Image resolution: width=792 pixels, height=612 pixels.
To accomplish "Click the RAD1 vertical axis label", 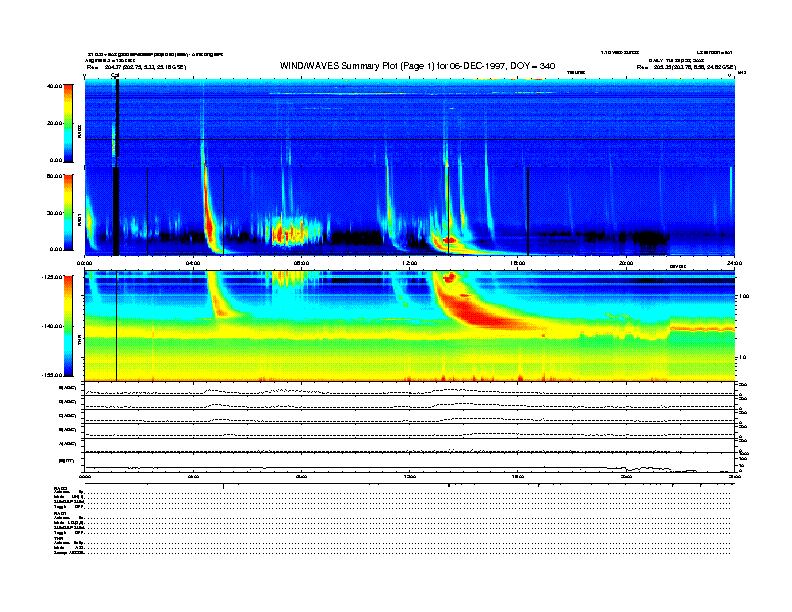I will click(80, 219).
